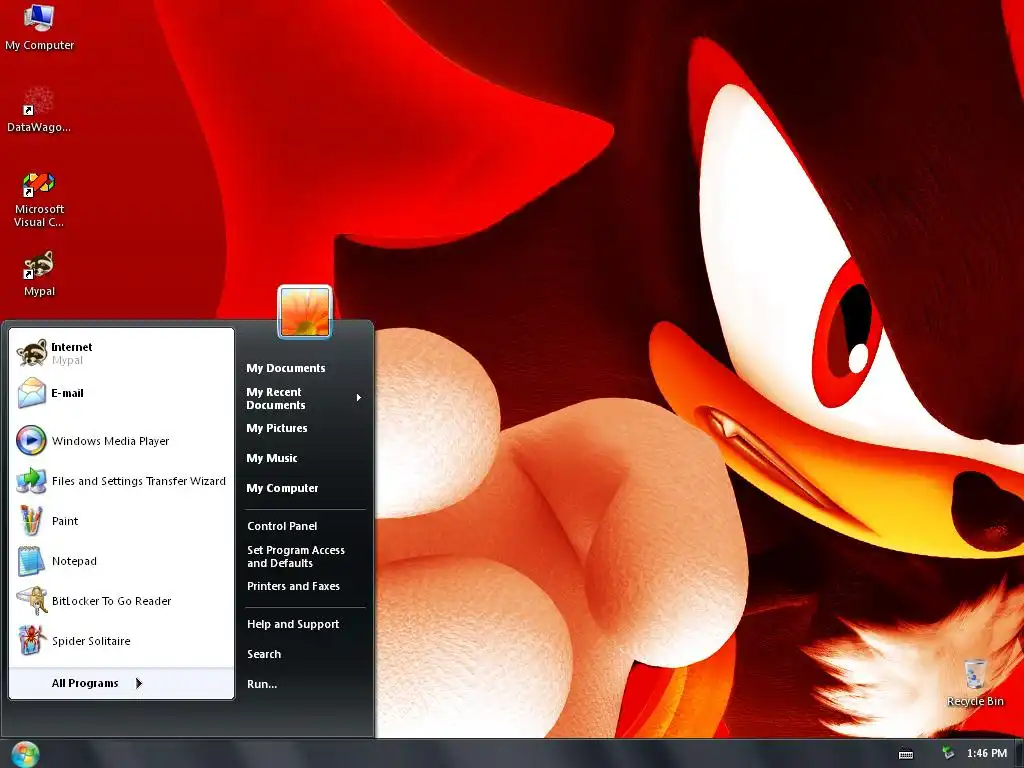The image size is (1024, 768).
Task: Click Files and Settings Transfer Wizard icon
Action: [x=31, y=481]
